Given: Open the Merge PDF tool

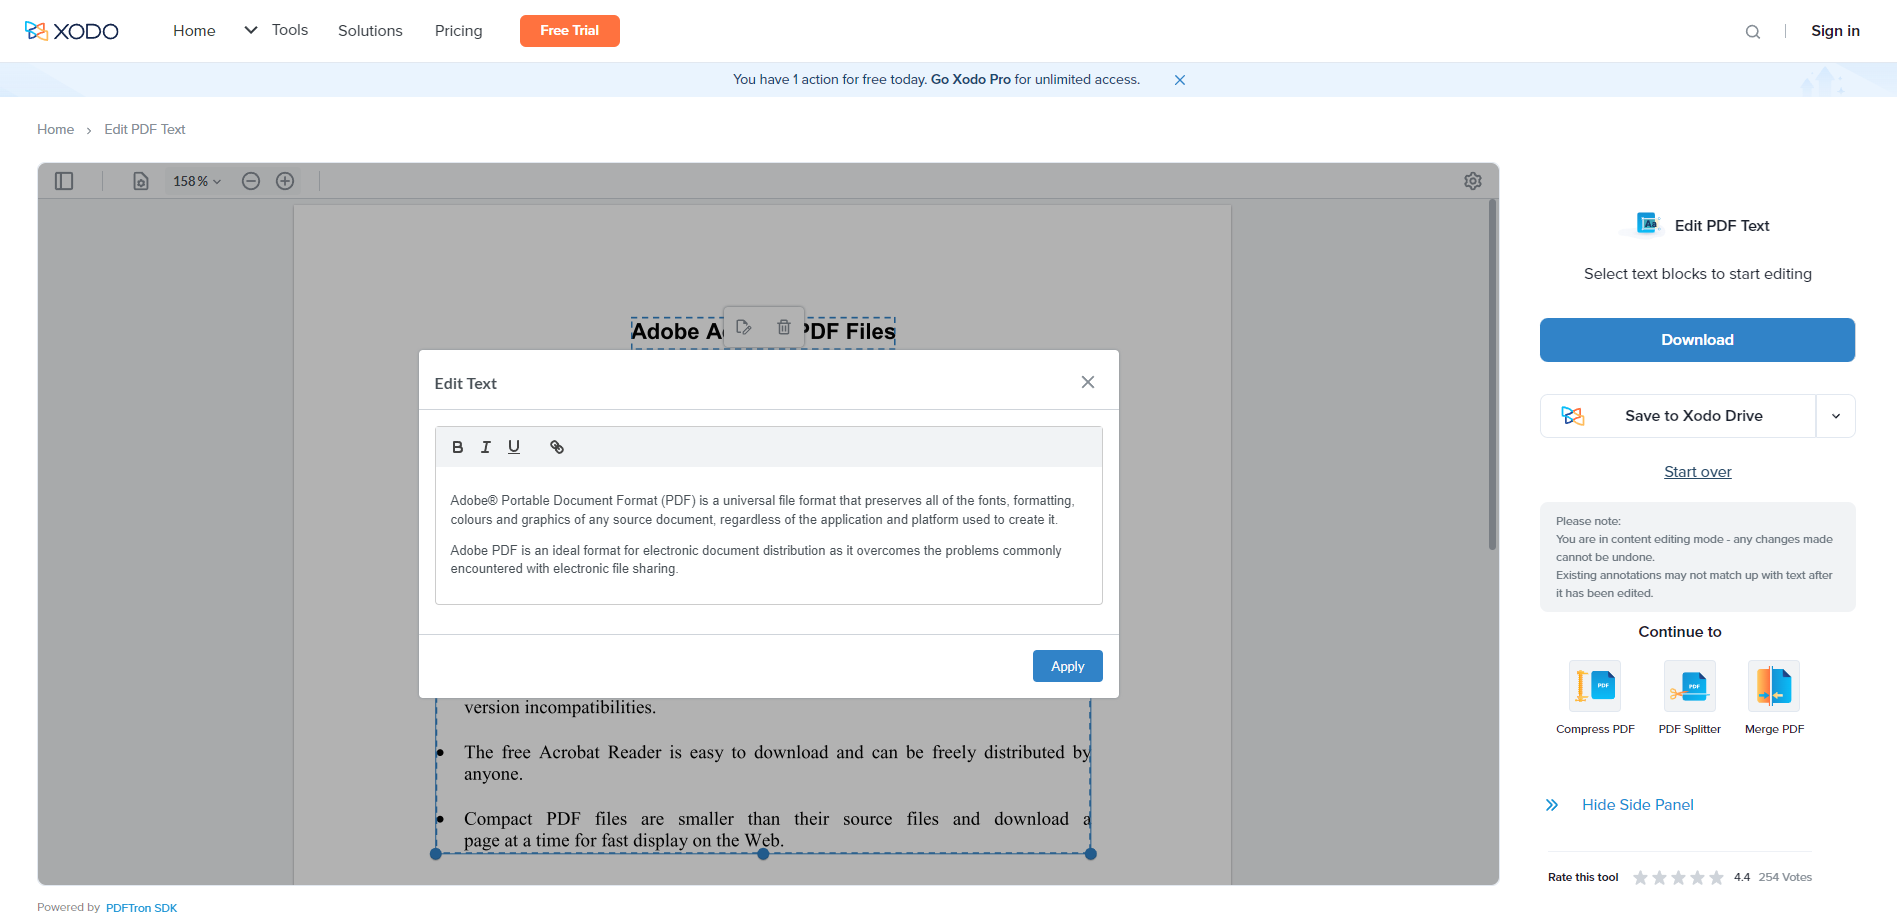Looking at the screenshot, I should coord(1774,698).
